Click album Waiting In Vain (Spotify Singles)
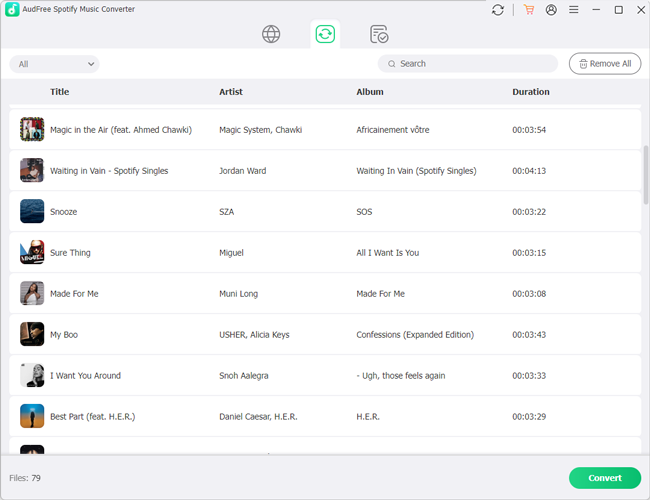This screenshot has height=500, width=650. pyautogui.click(x=416, y=171)
